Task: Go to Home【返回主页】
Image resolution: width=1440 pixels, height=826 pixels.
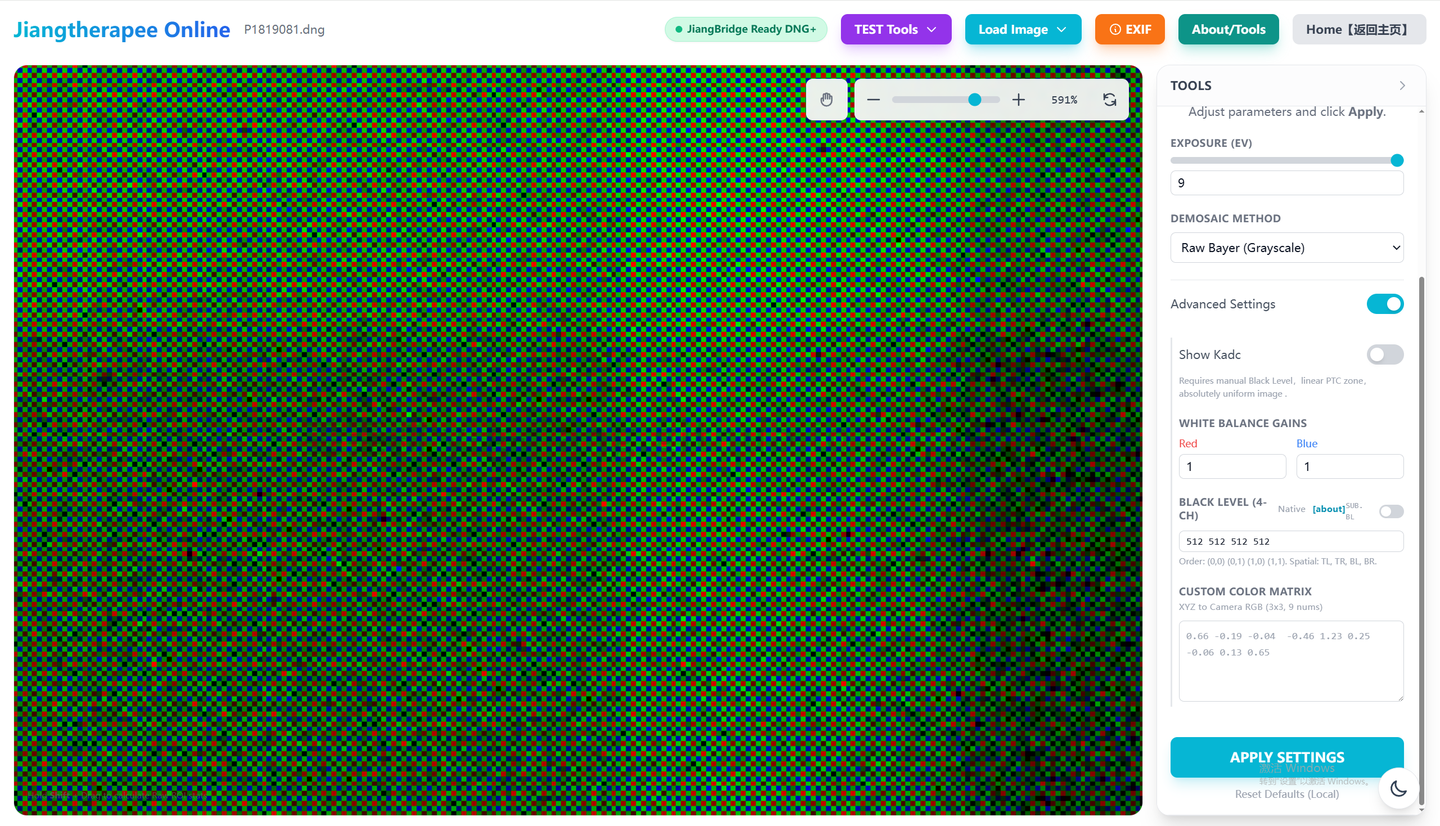Action: [x=1359, y=29]
